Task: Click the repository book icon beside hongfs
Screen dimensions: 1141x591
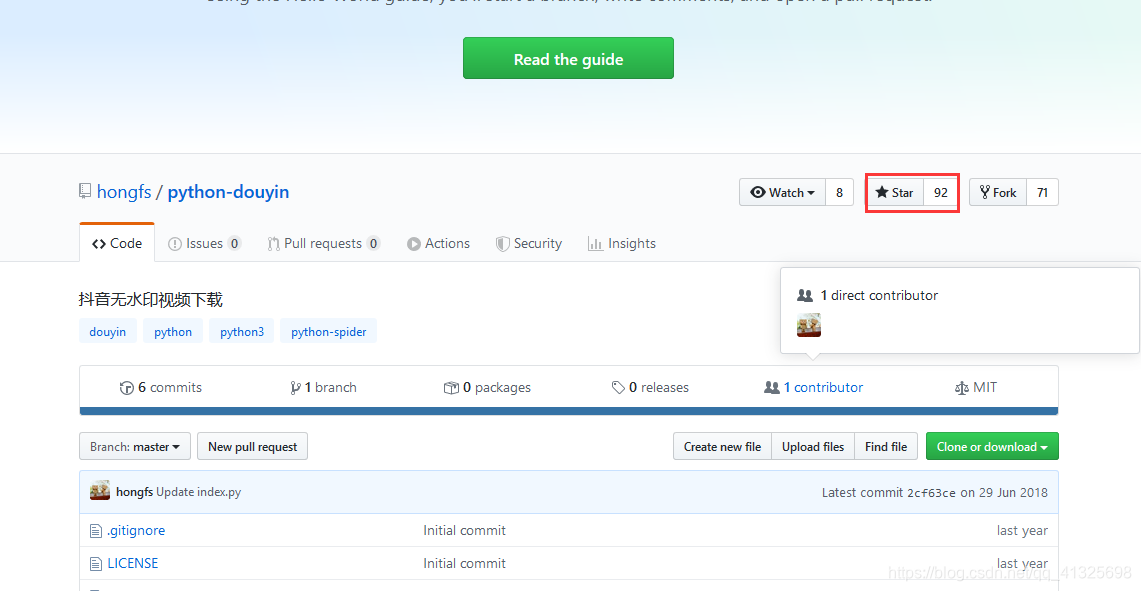Action: (85, 191)
